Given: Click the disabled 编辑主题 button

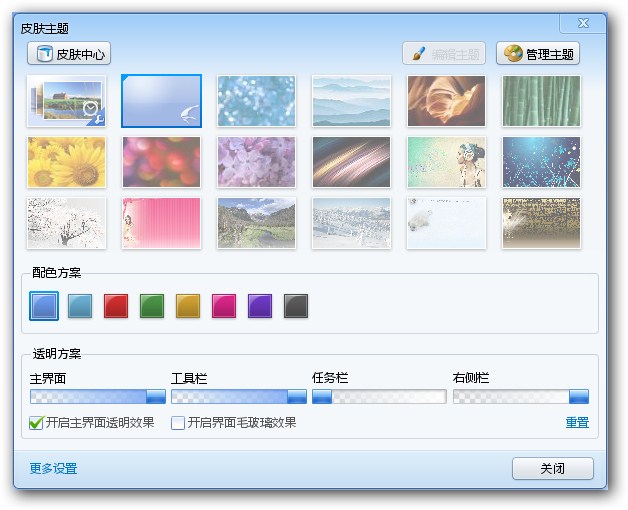Looking at the screenshot, I should point(444,53).
